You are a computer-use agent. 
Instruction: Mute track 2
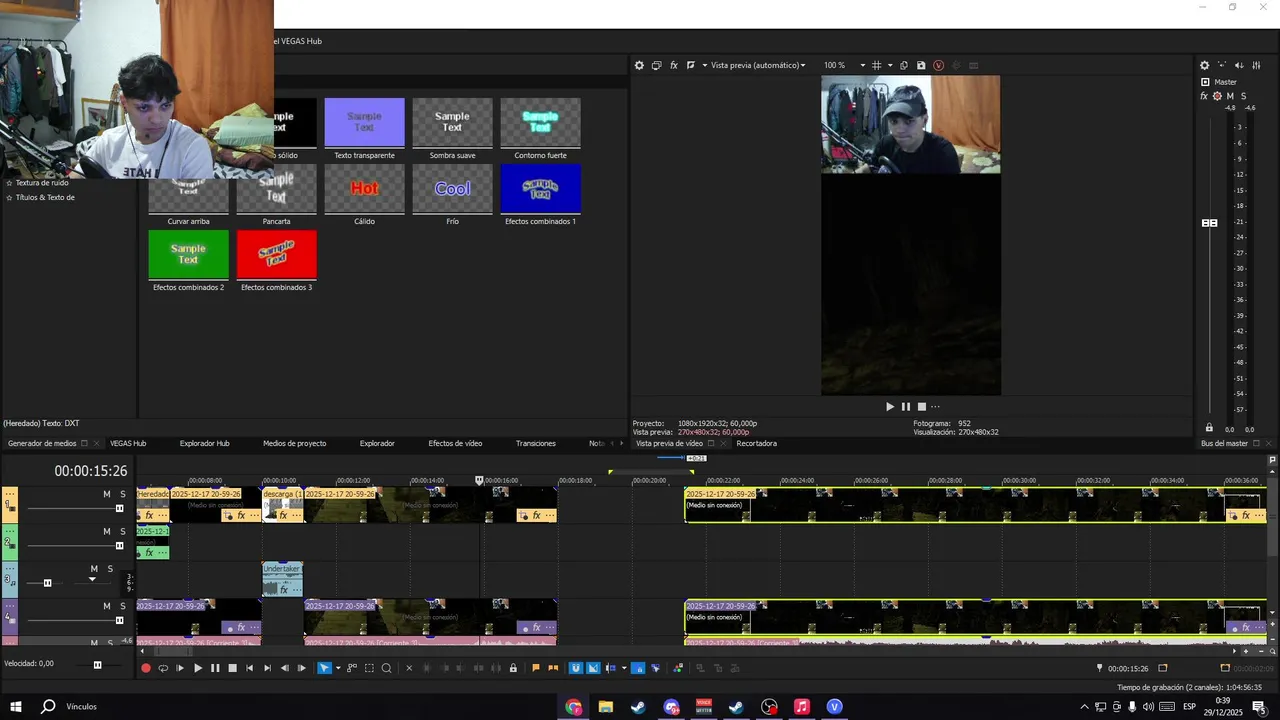pos(107,531)
